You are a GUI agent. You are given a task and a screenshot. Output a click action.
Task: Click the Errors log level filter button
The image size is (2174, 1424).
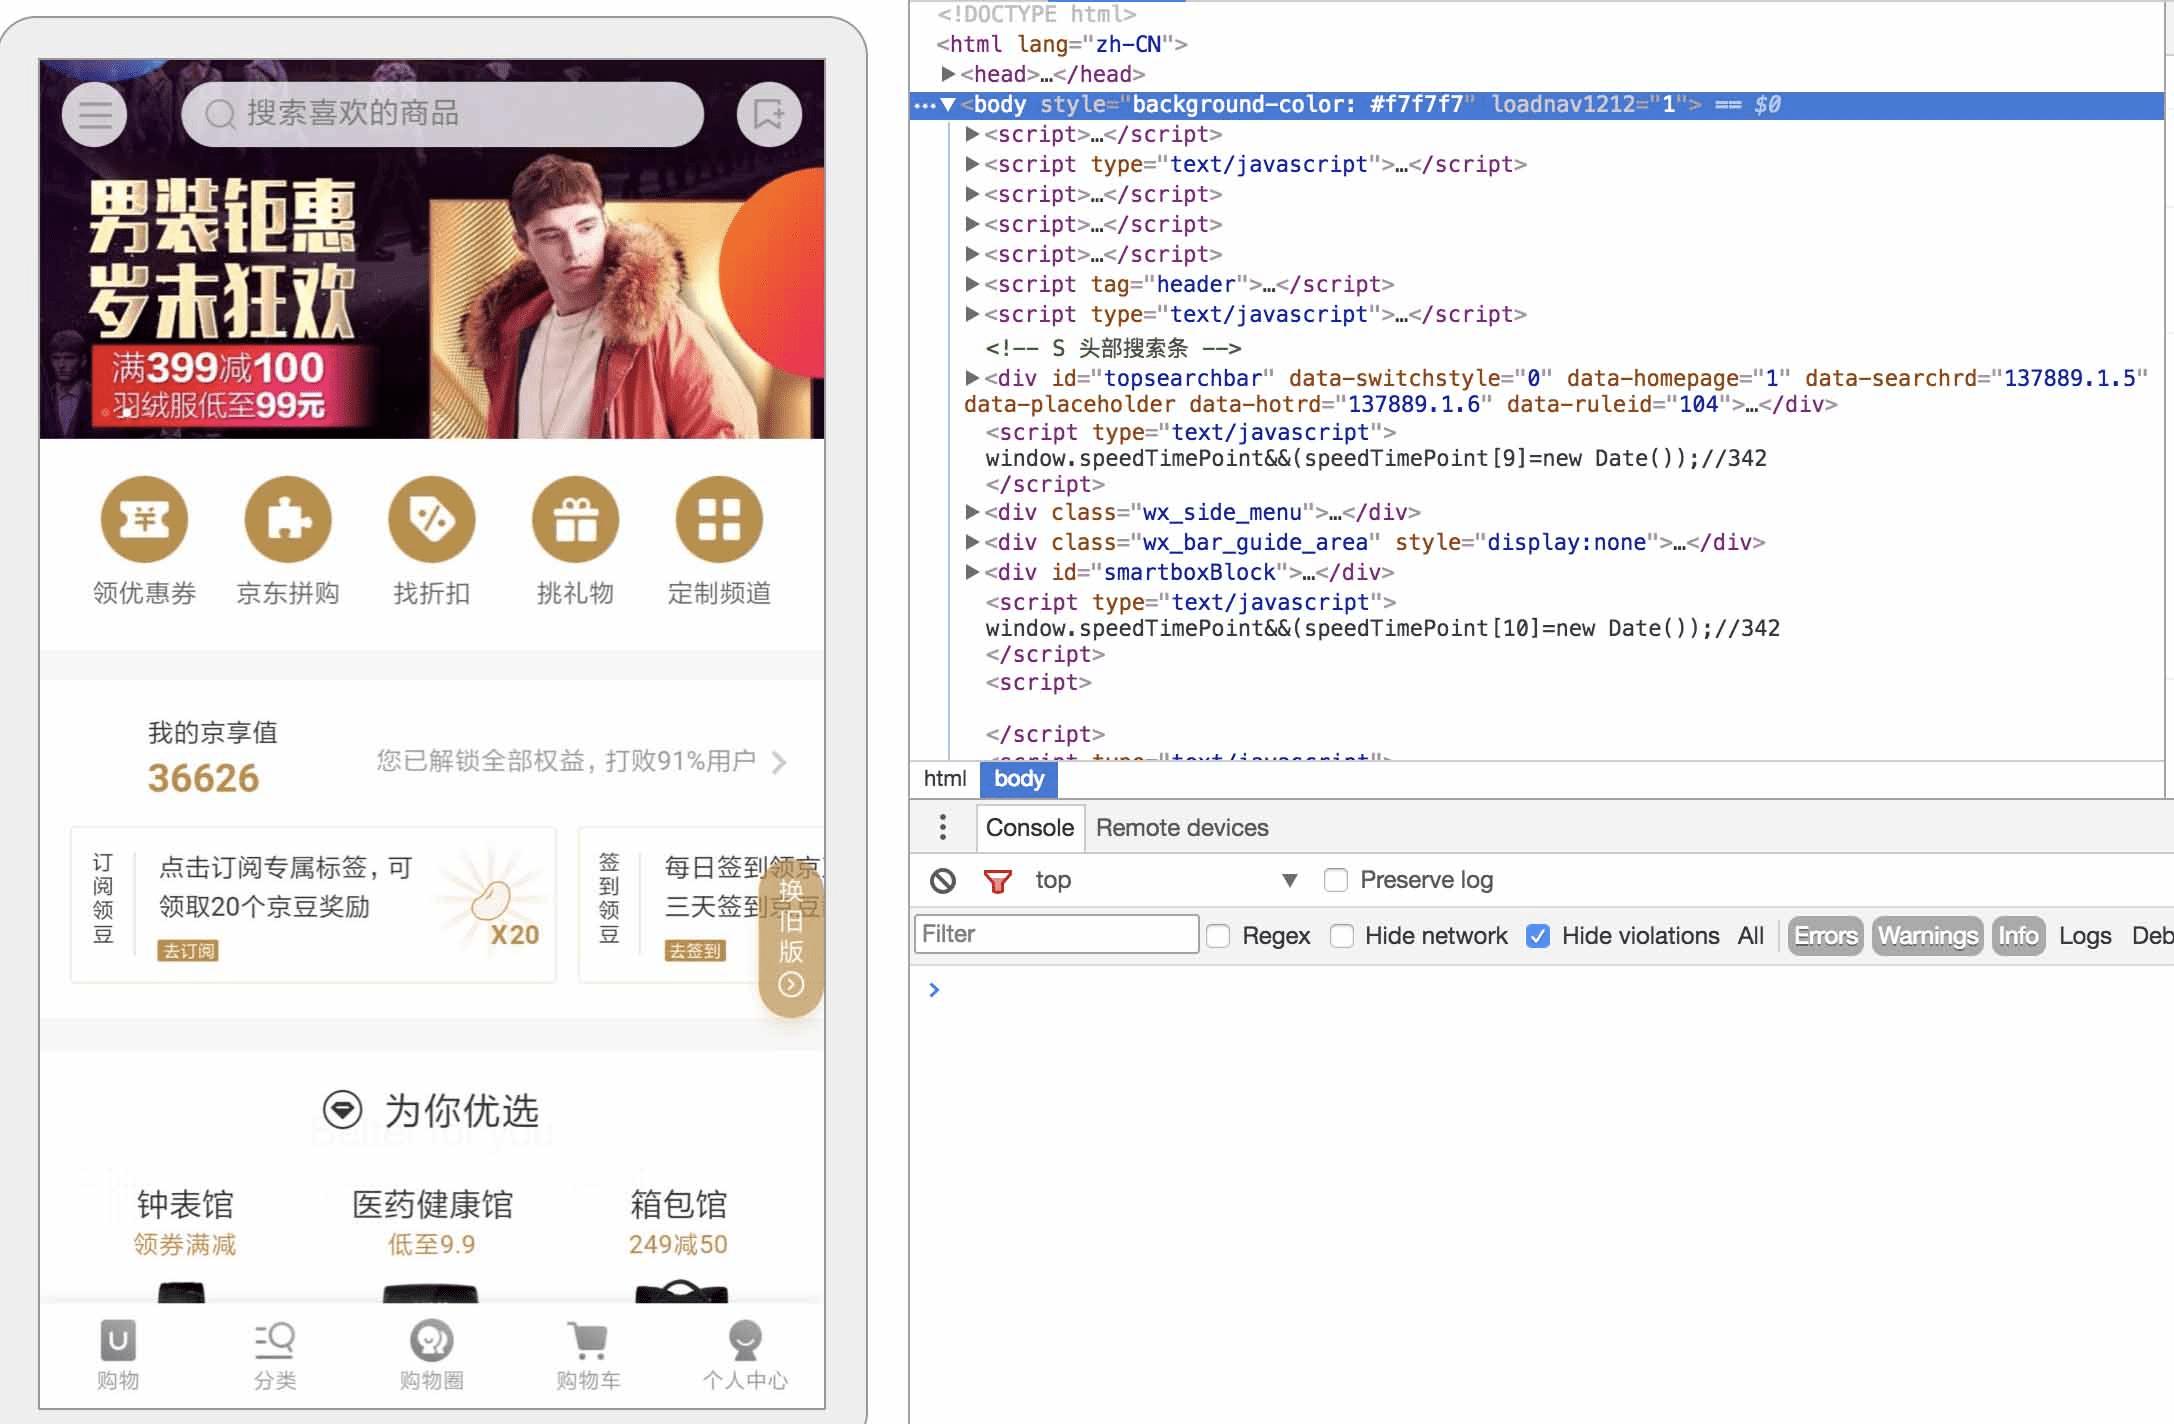pyautogui.click(x=1824, y=936)
